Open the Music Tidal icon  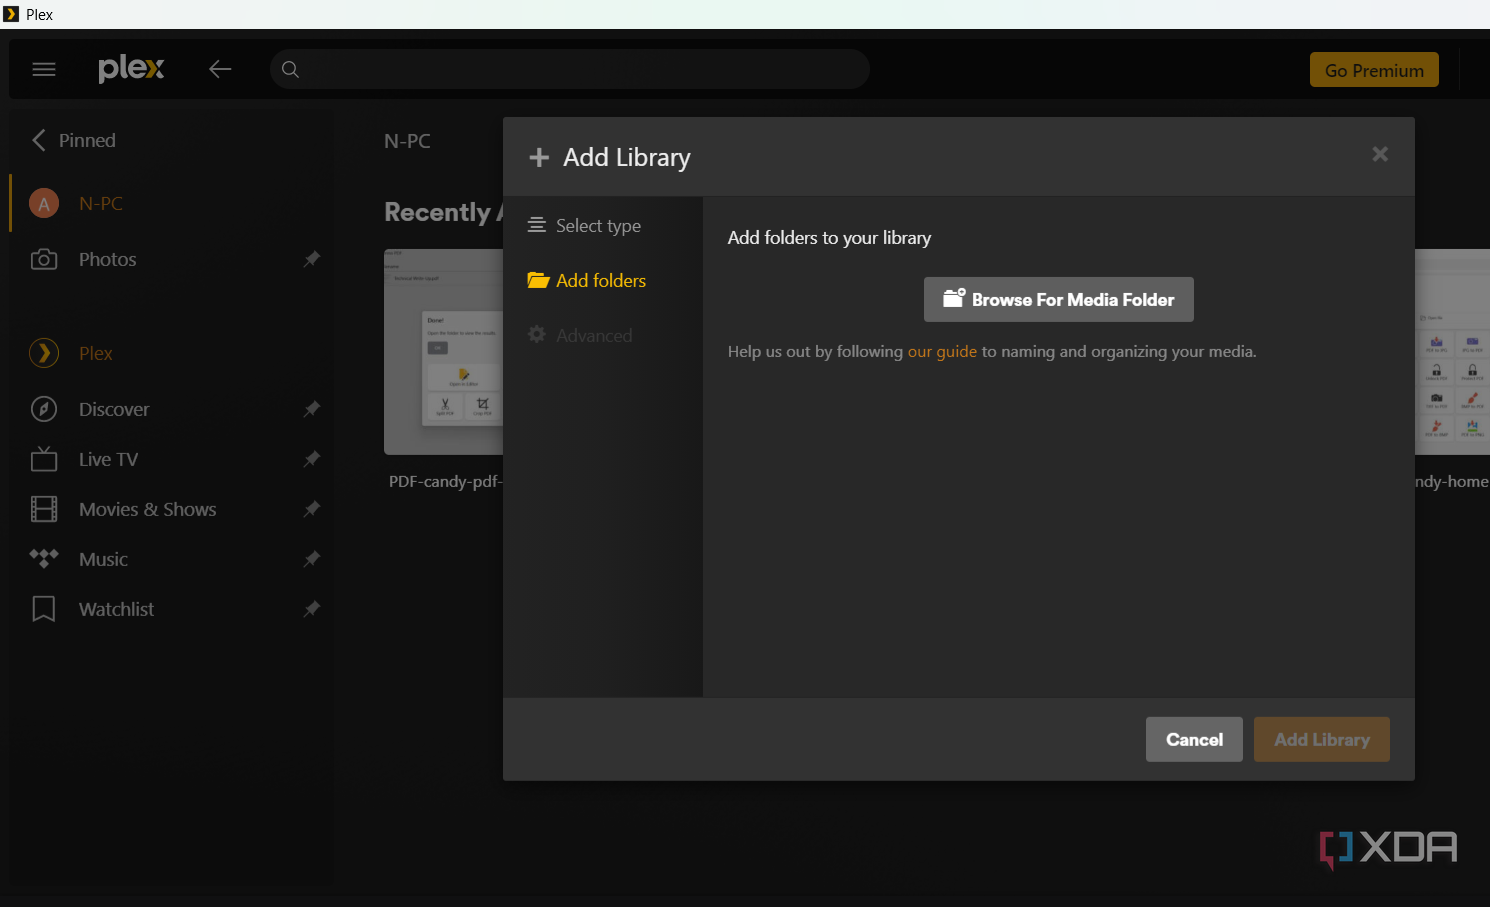(44, 559)
